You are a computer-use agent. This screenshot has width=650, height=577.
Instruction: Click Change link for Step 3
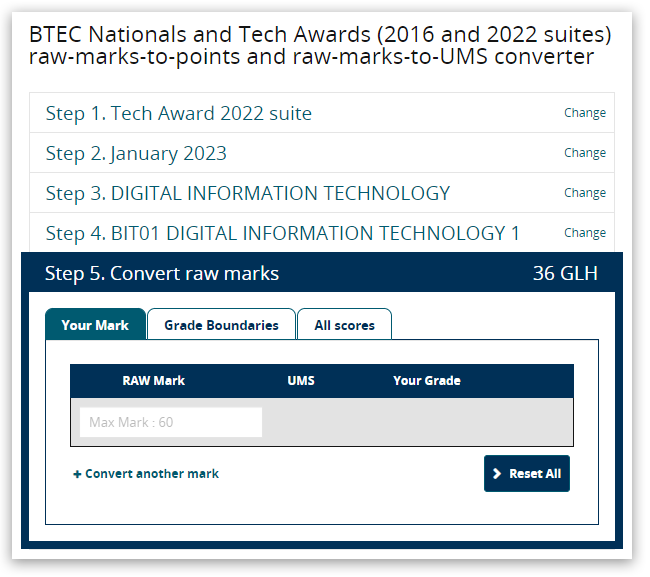tap(584, 193)
